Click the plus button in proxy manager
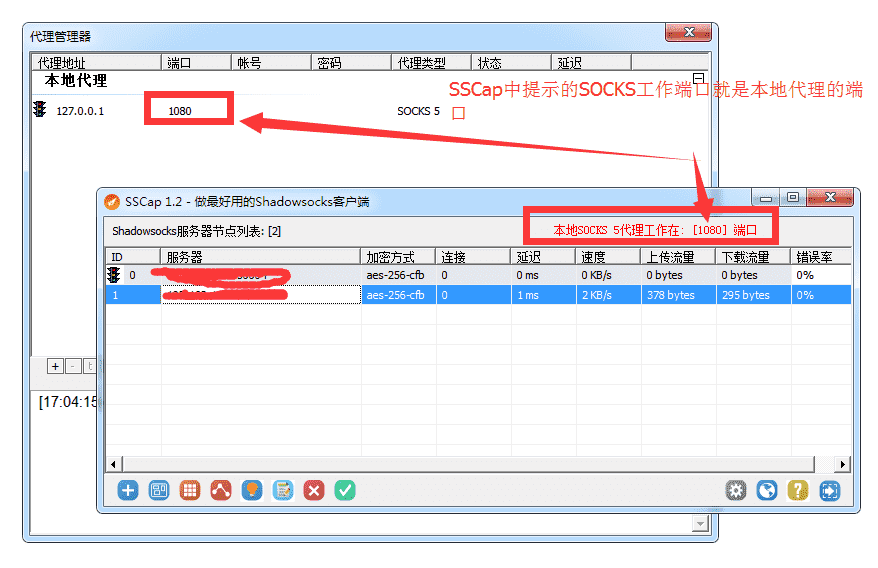The image size is (878, 568). click(56, 366)
